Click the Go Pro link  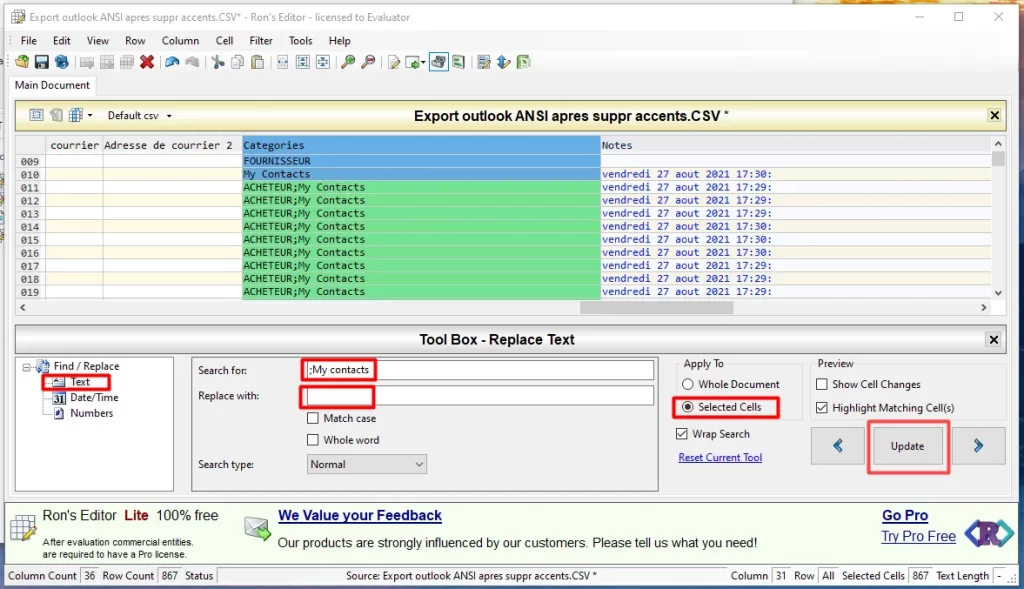[904, 515]
